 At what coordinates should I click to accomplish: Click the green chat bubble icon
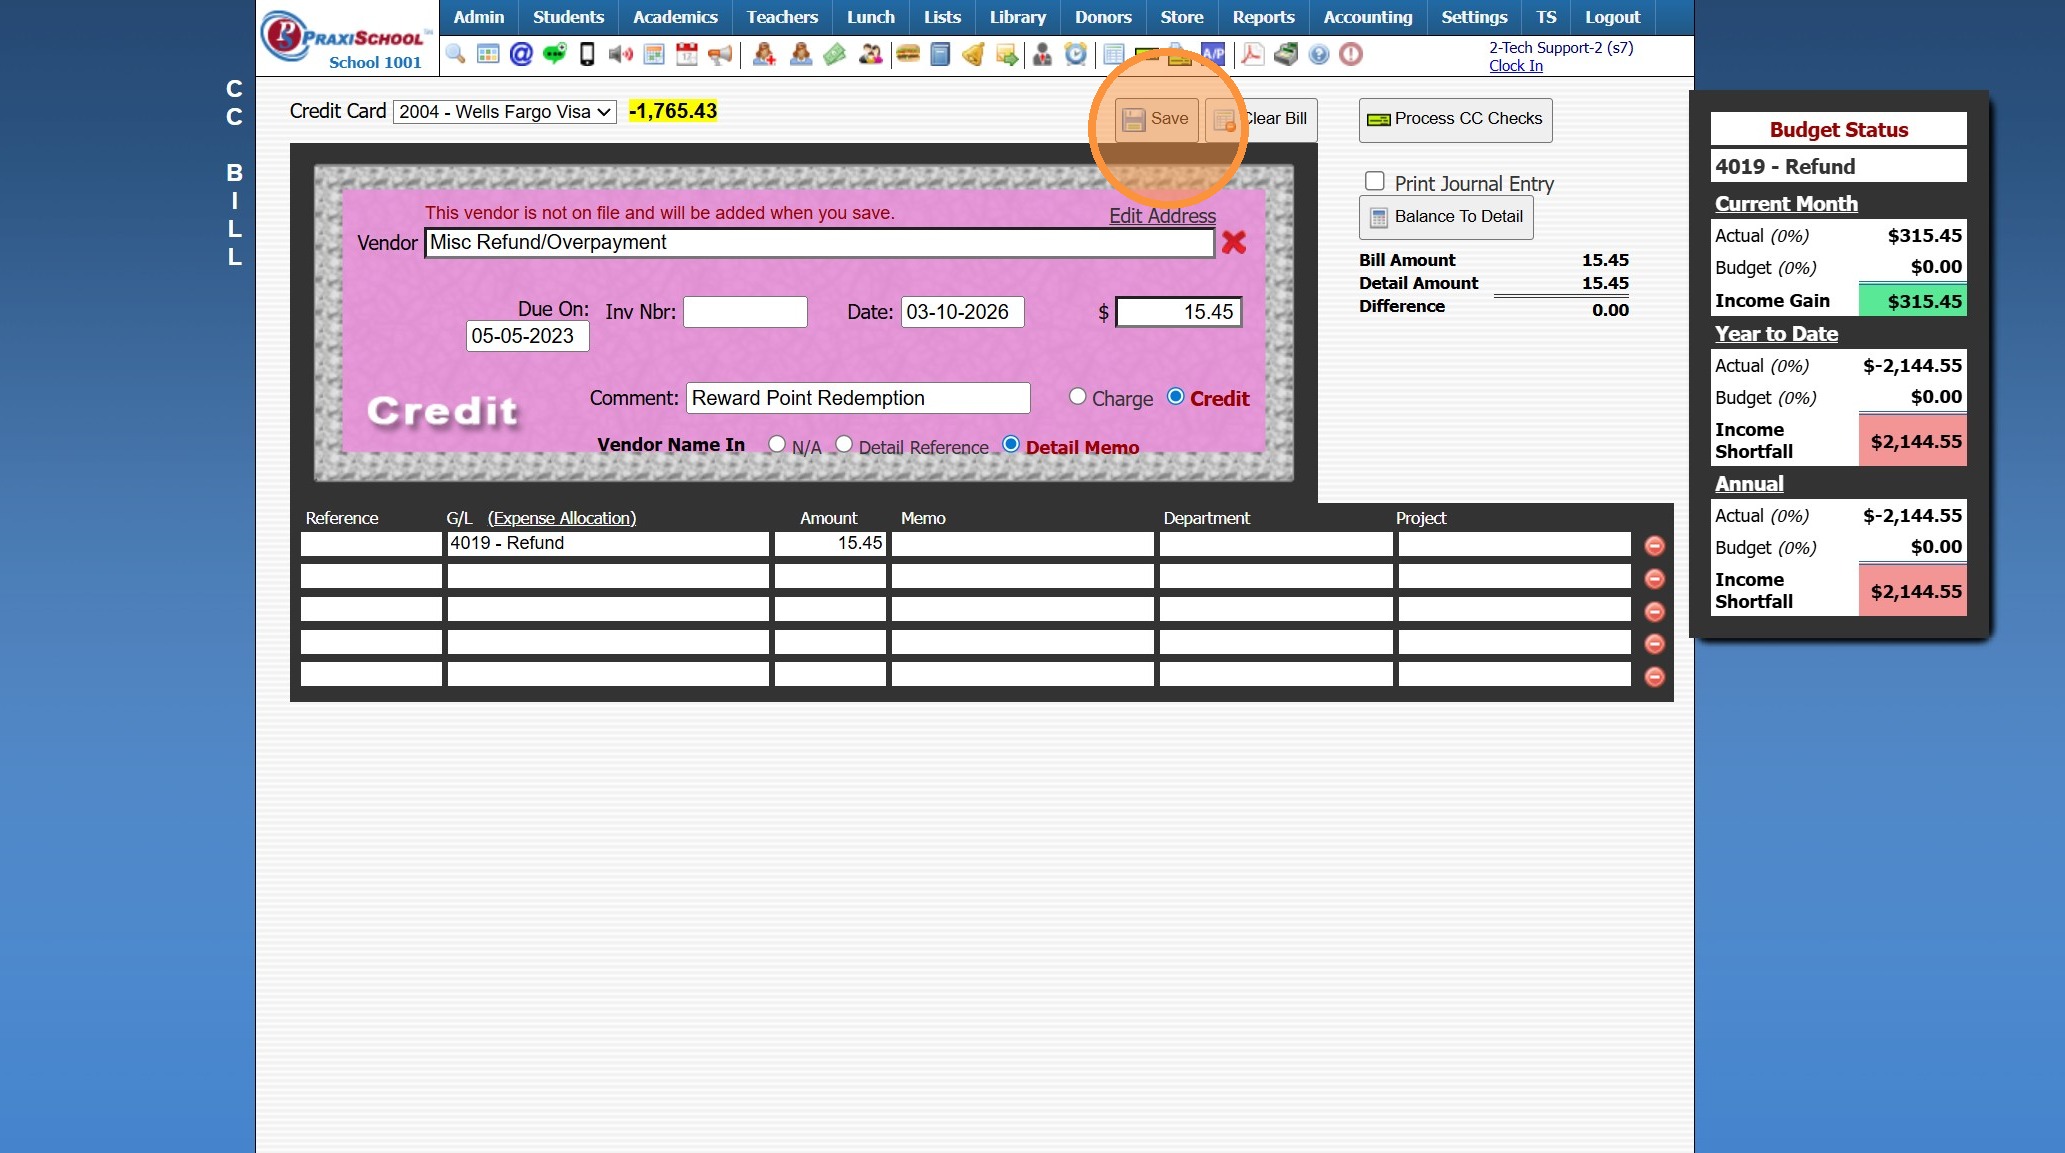[x=554, y=54]
